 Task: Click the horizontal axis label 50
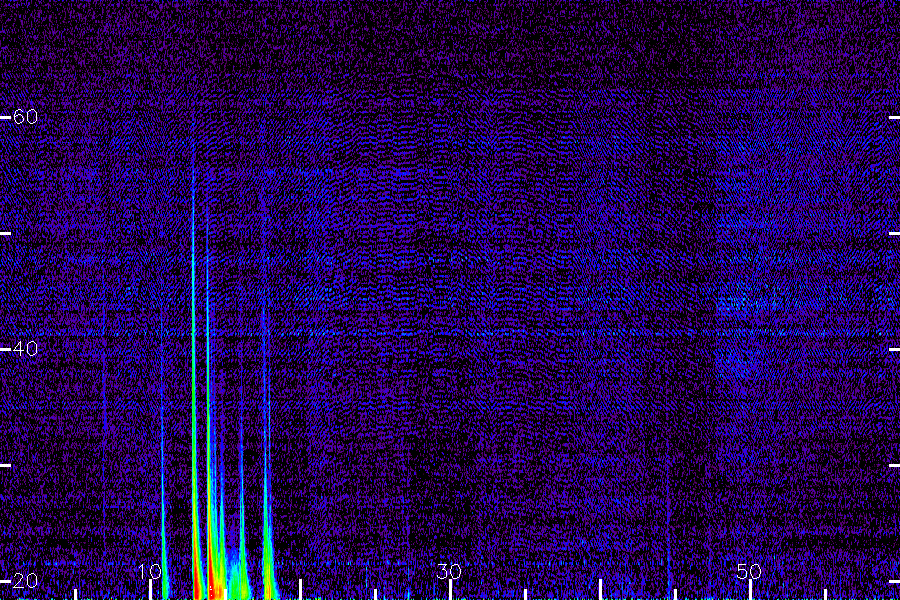749,571
